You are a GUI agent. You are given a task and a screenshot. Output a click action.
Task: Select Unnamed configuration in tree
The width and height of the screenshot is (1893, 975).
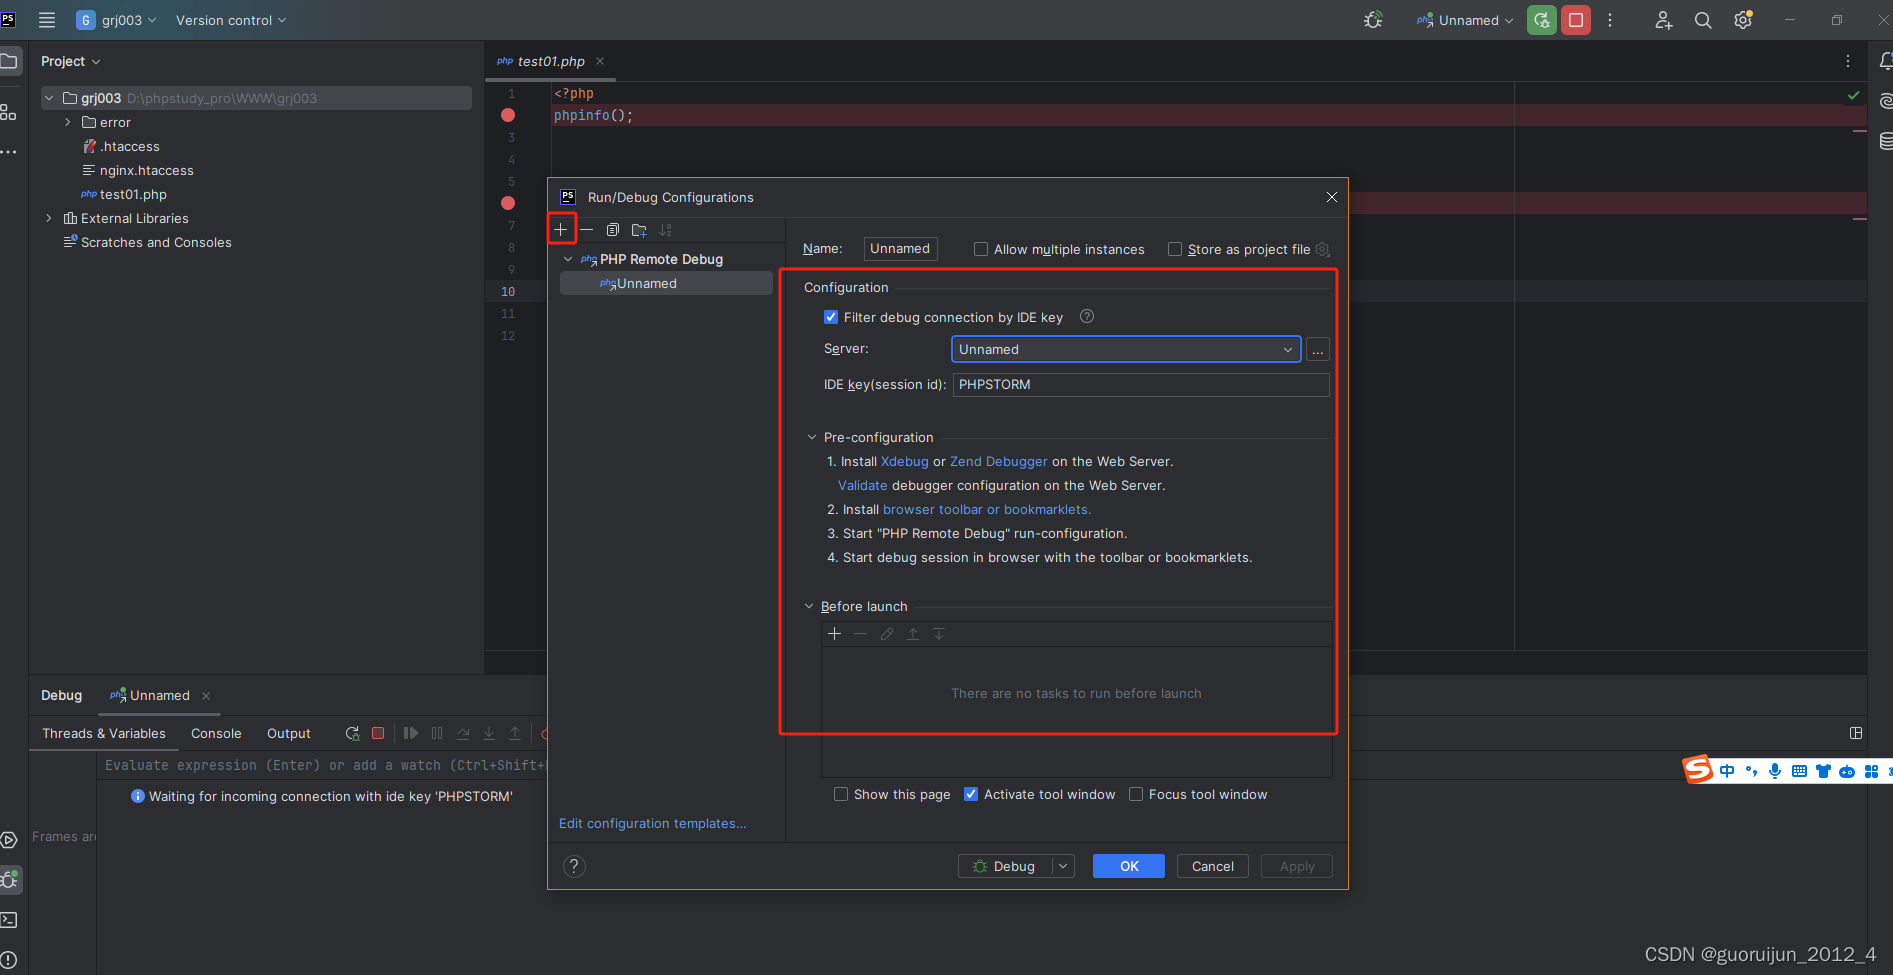666,284
